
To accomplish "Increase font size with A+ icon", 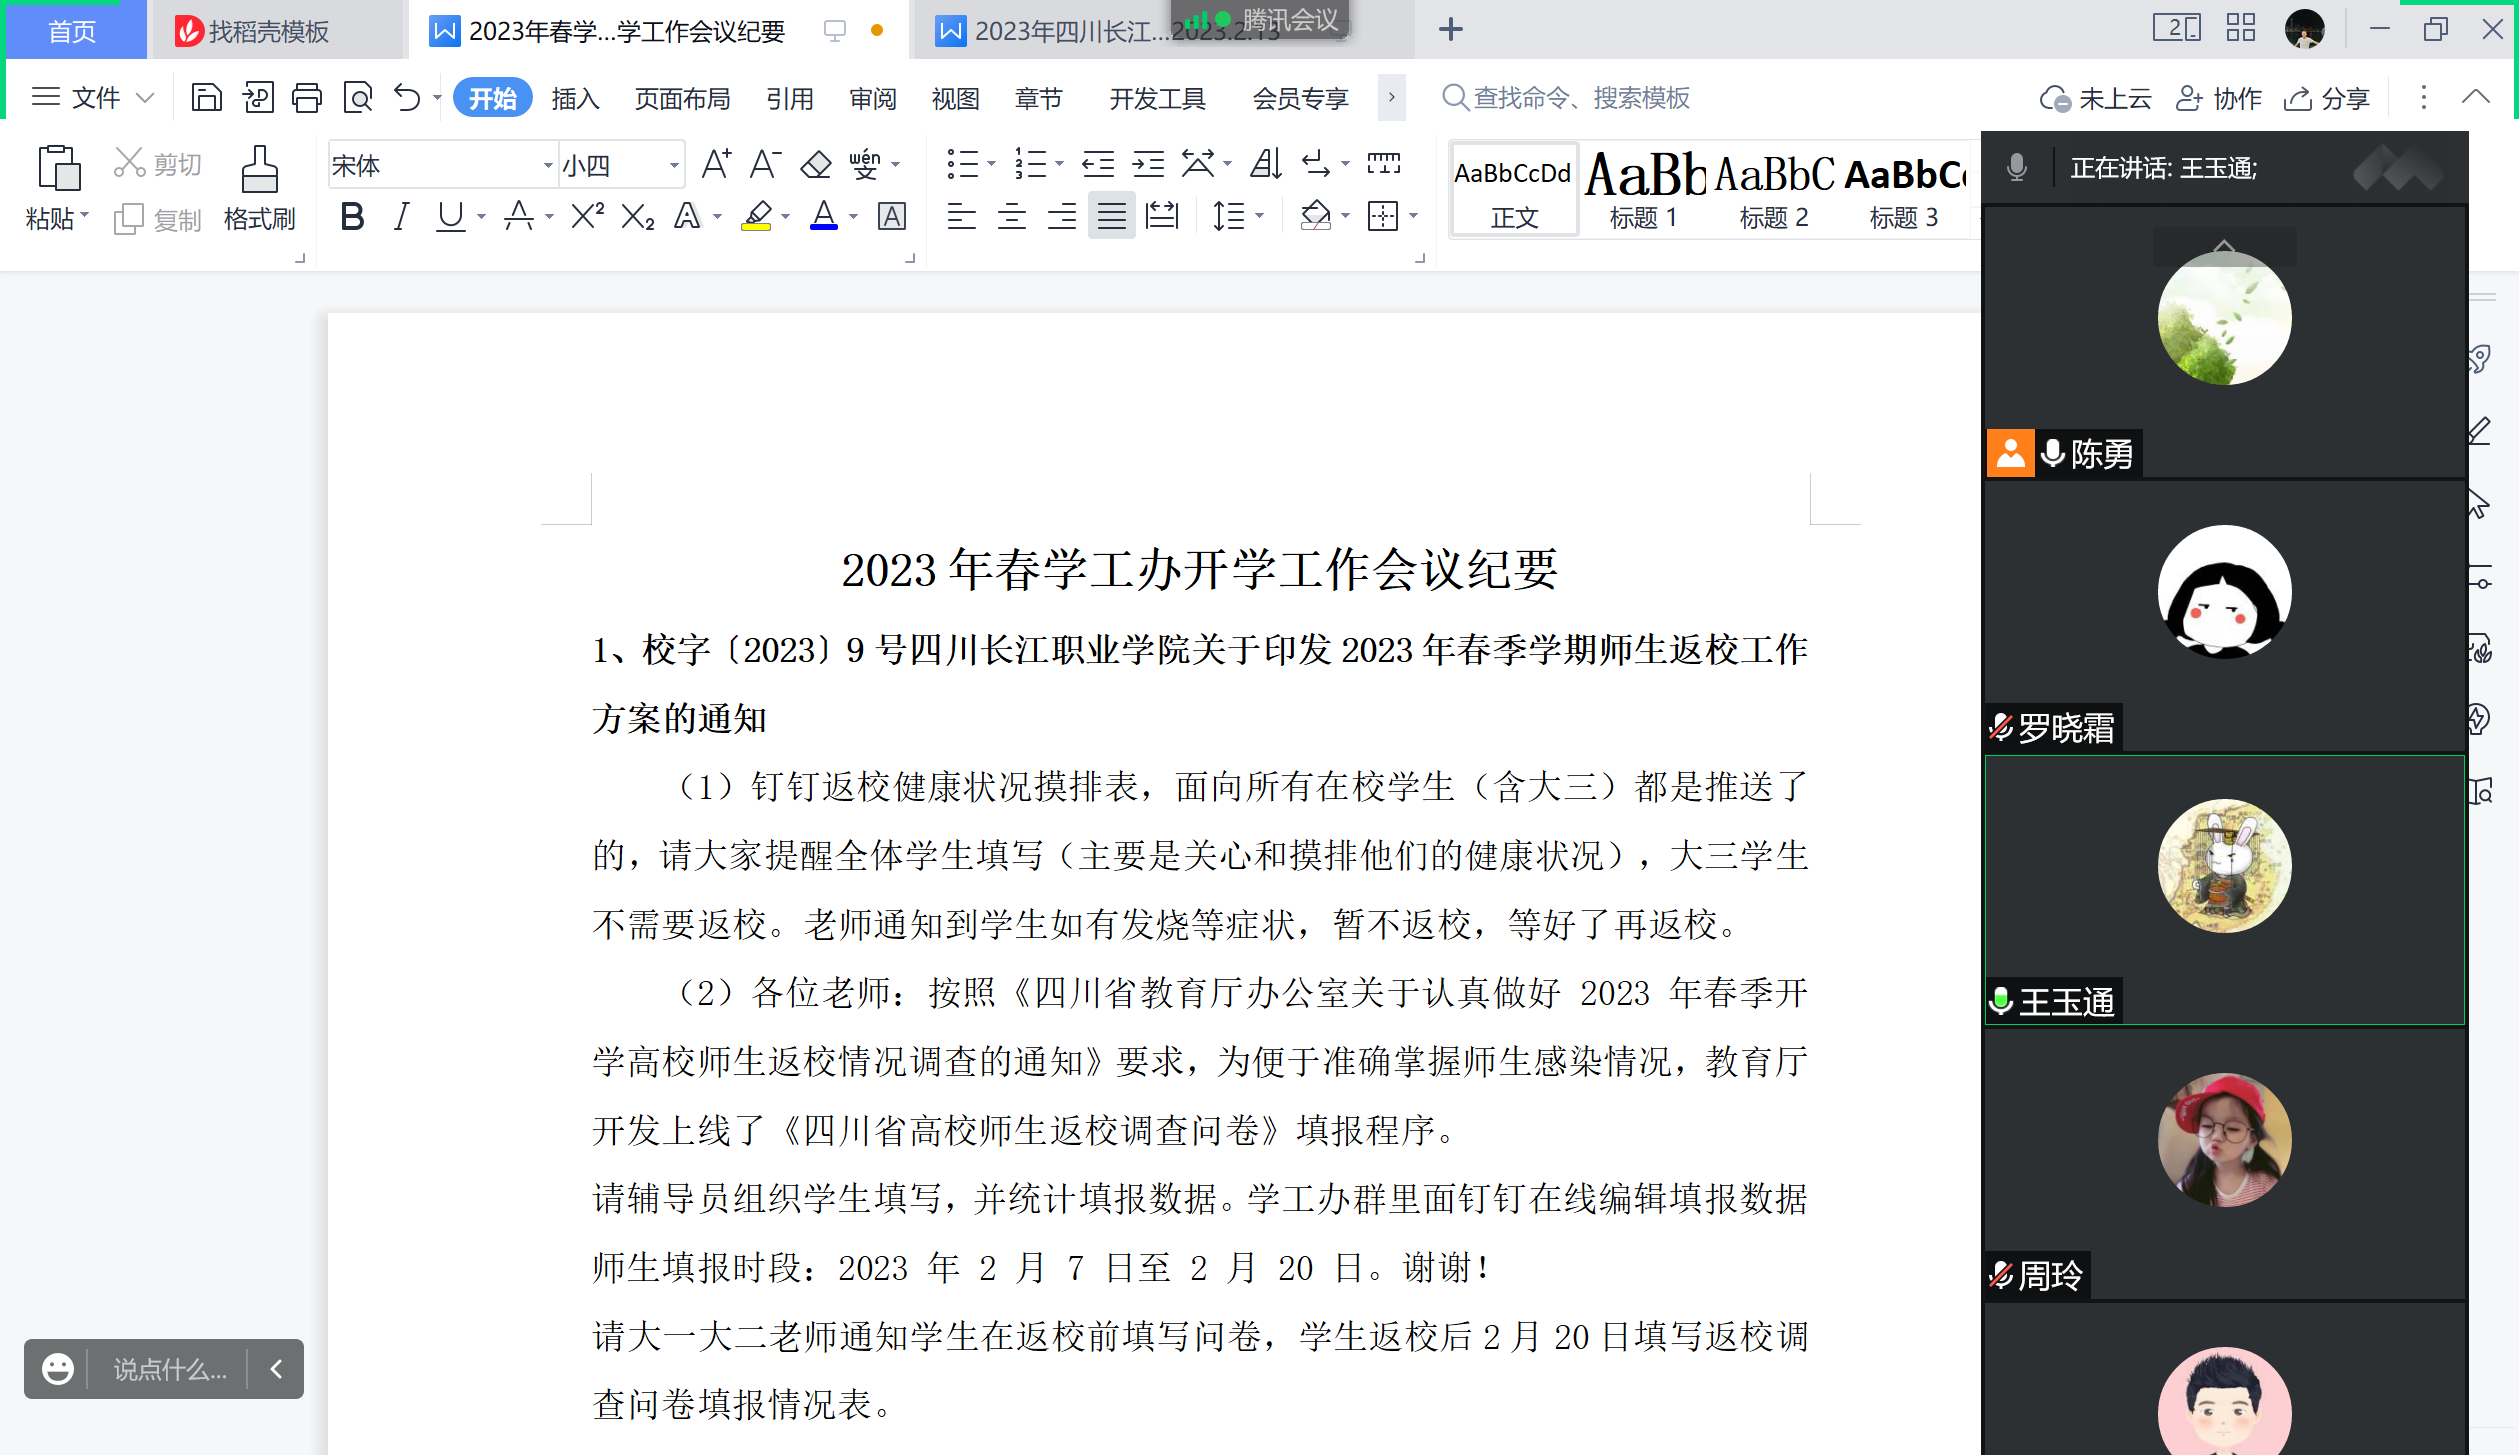I will (x=716, y=164).
